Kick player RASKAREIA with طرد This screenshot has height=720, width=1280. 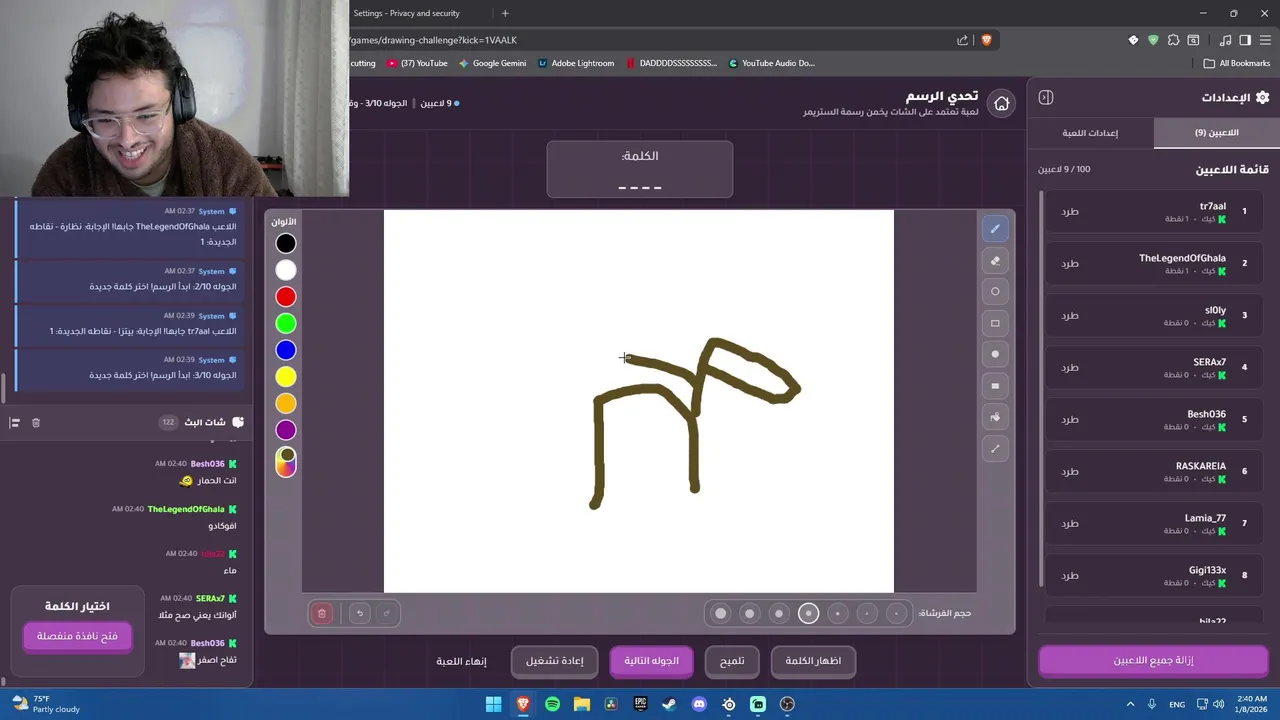point(1070,472)
